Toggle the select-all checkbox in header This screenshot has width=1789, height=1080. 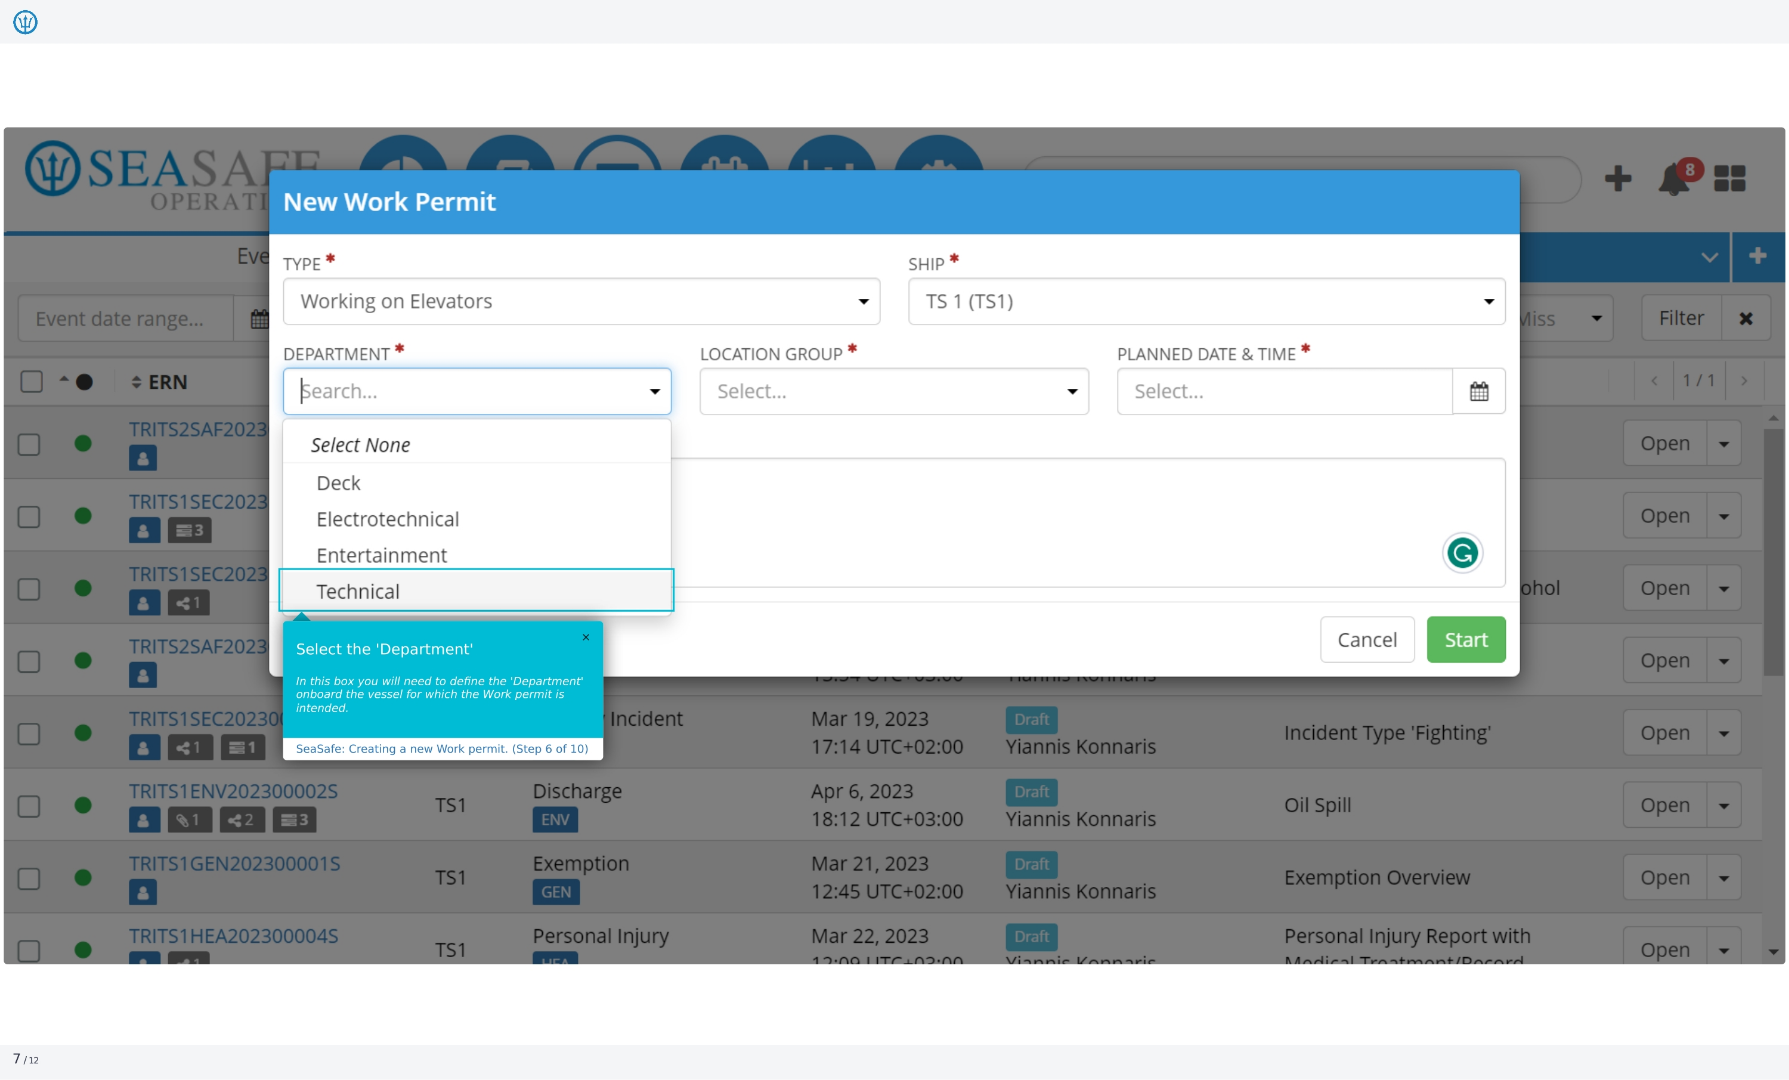pyautogui.click(x=32, y=382)
